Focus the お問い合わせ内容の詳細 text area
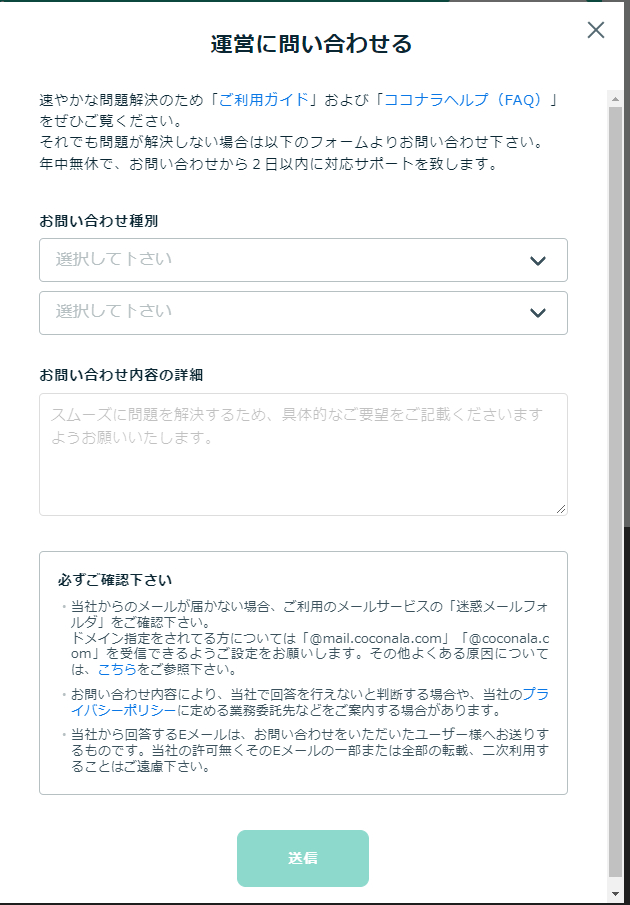 303,454
